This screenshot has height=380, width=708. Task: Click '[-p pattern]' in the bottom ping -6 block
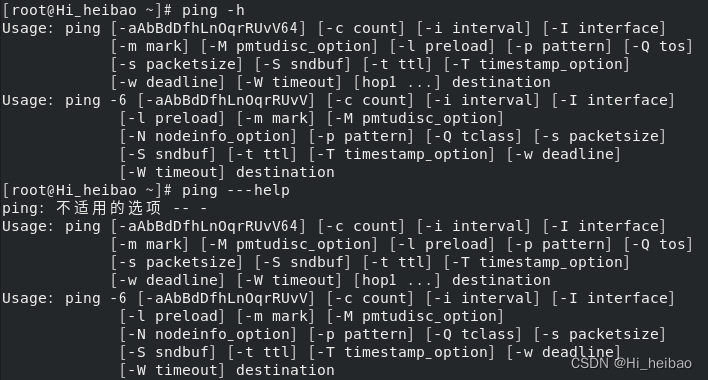[361, 334]
